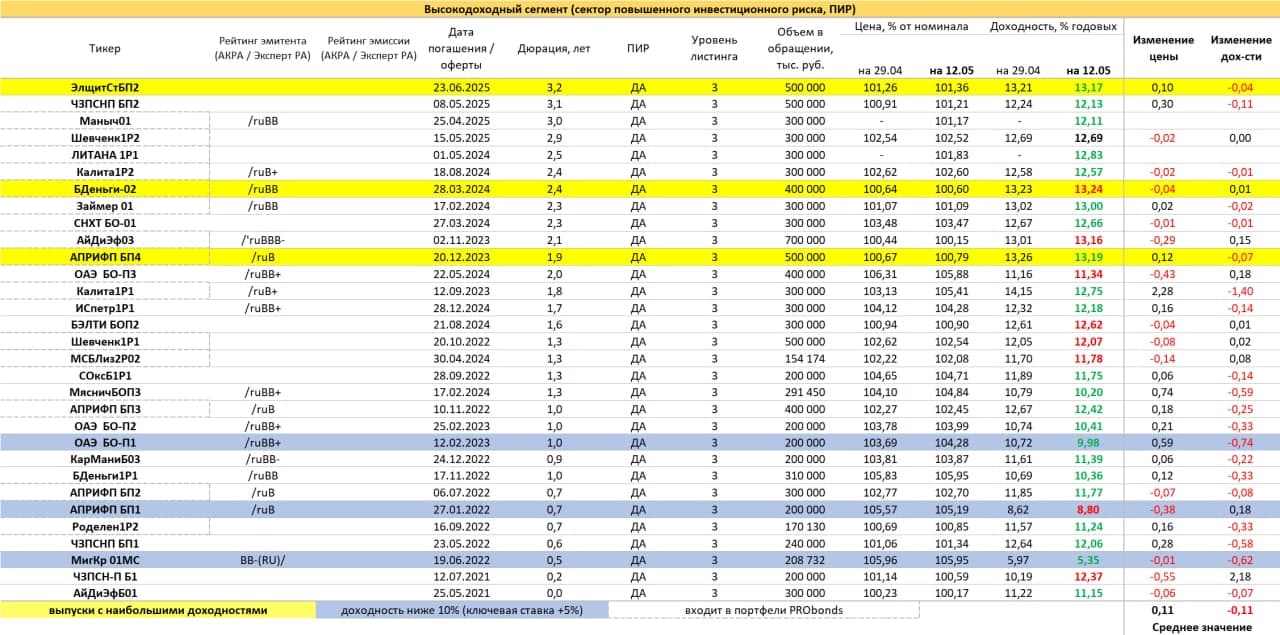
Task: Click the yellow legend 'выпуски с наибольшими доходностями'
Action: pyautogui.click(x=157, y=609)
